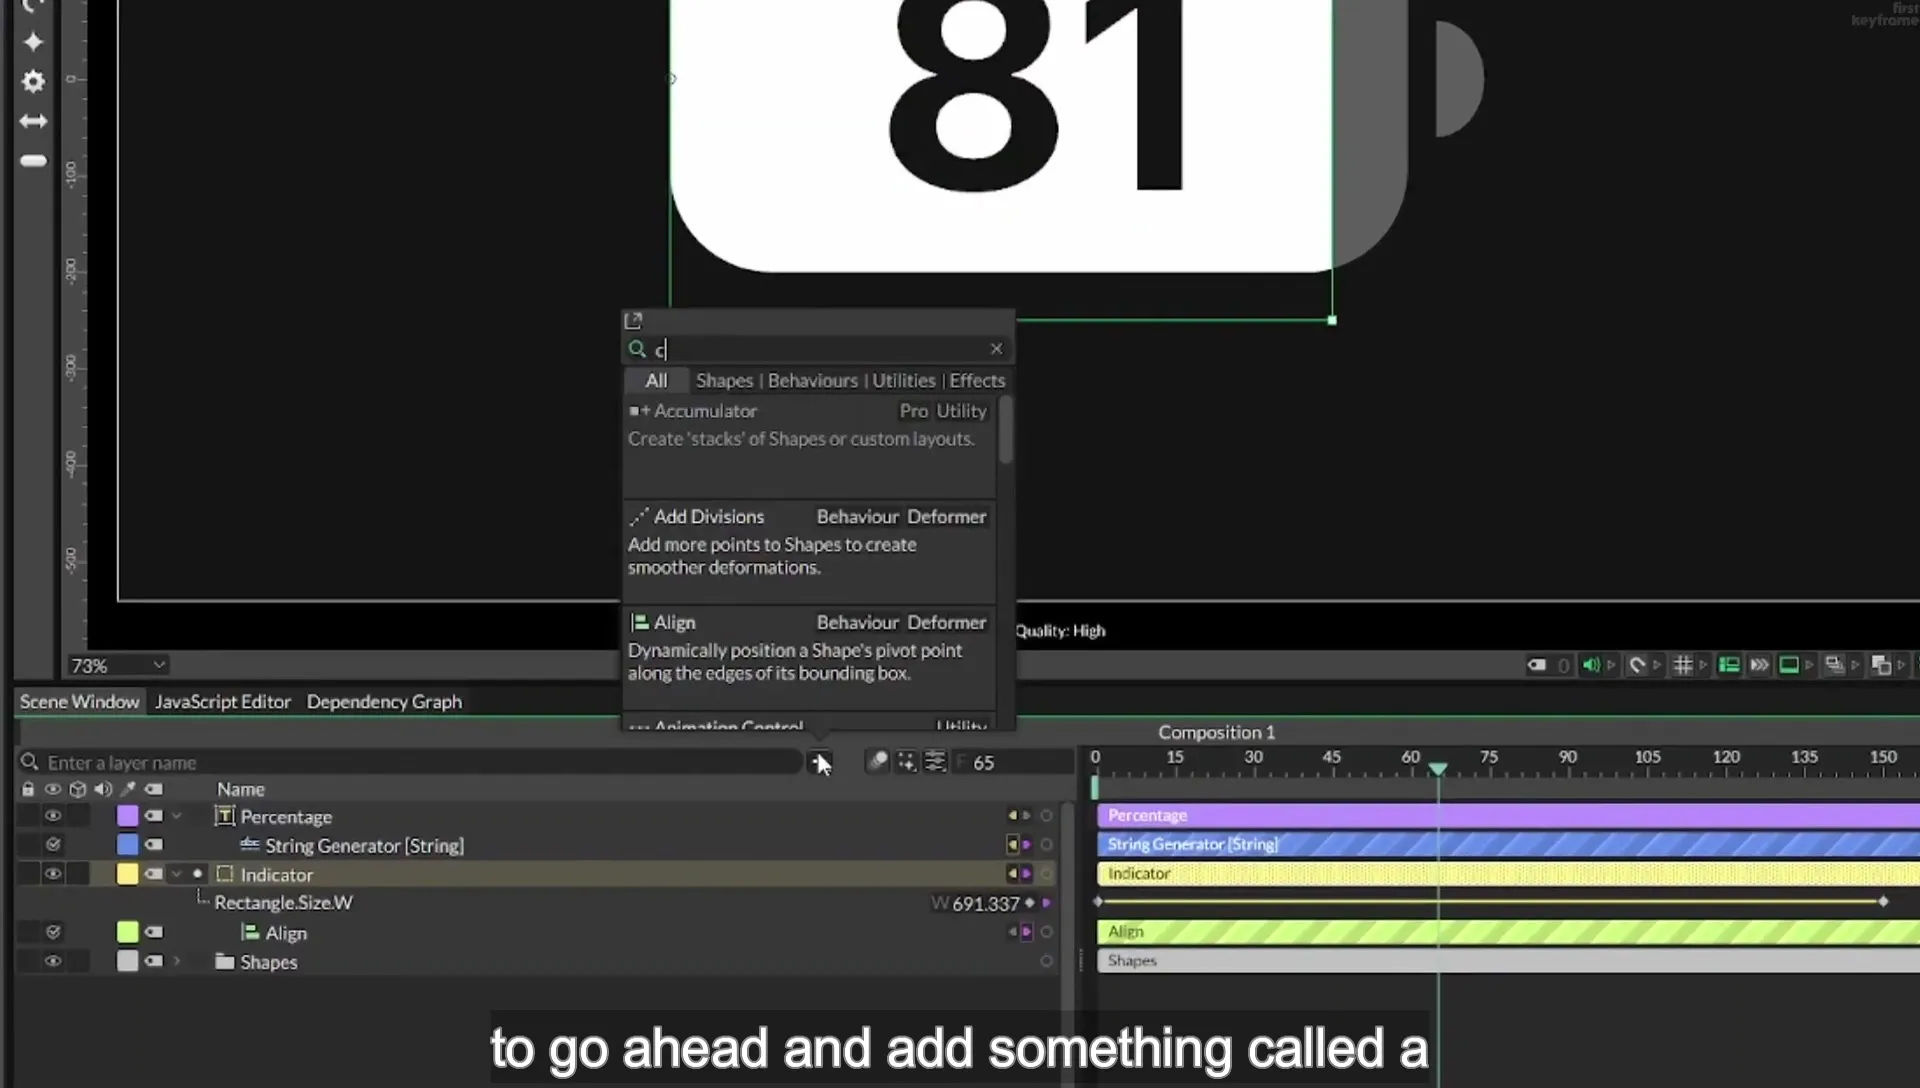Click the magnet snapping icon
Screen dimensions: 1920x1088
click(x=1636, y=665)
